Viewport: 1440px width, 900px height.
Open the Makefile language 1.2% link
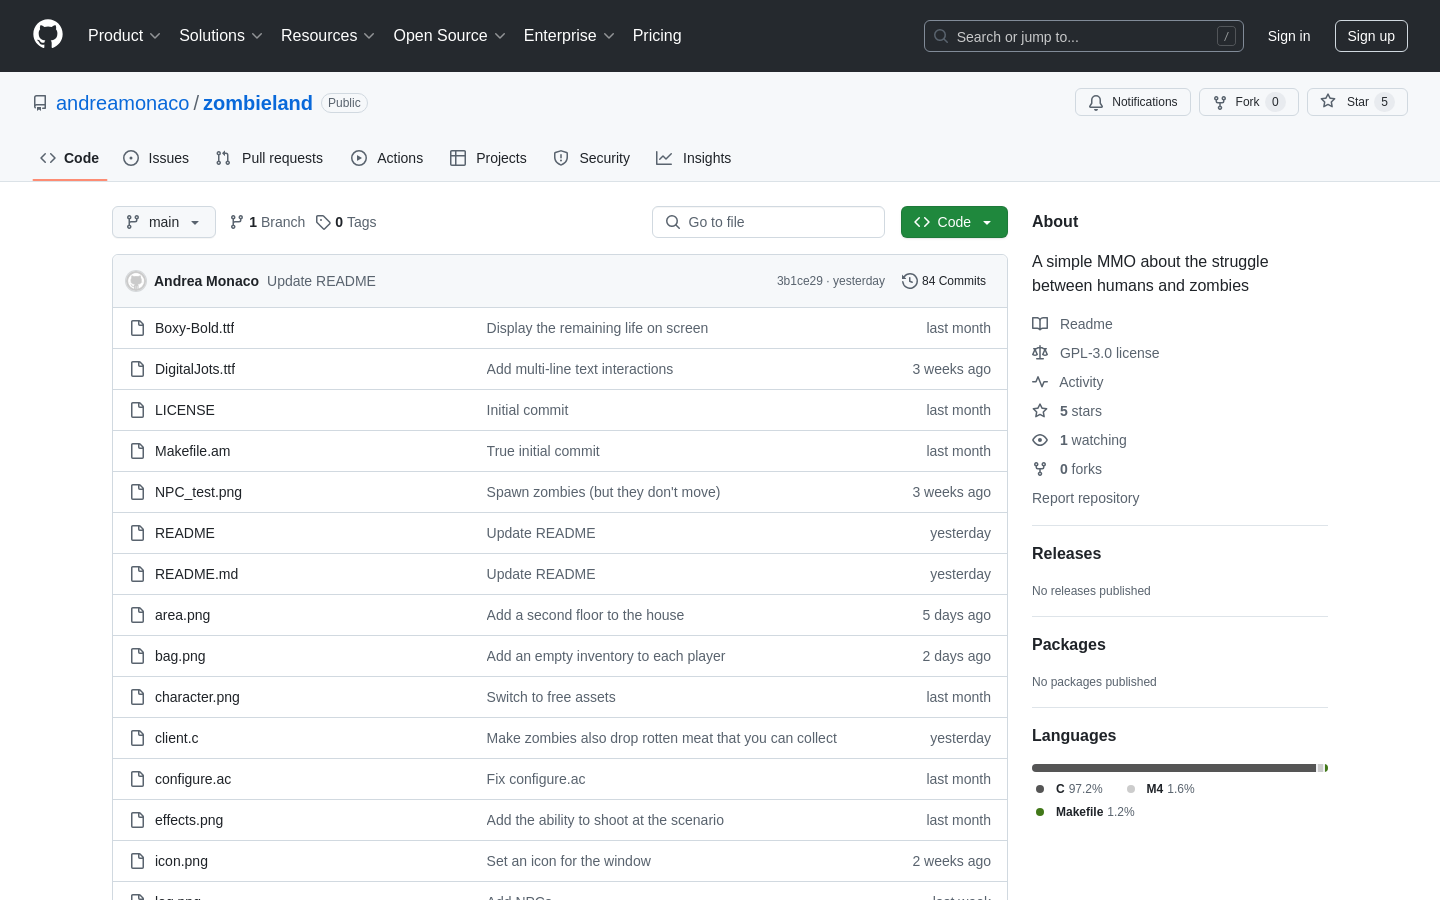(x=1085, y=812)
